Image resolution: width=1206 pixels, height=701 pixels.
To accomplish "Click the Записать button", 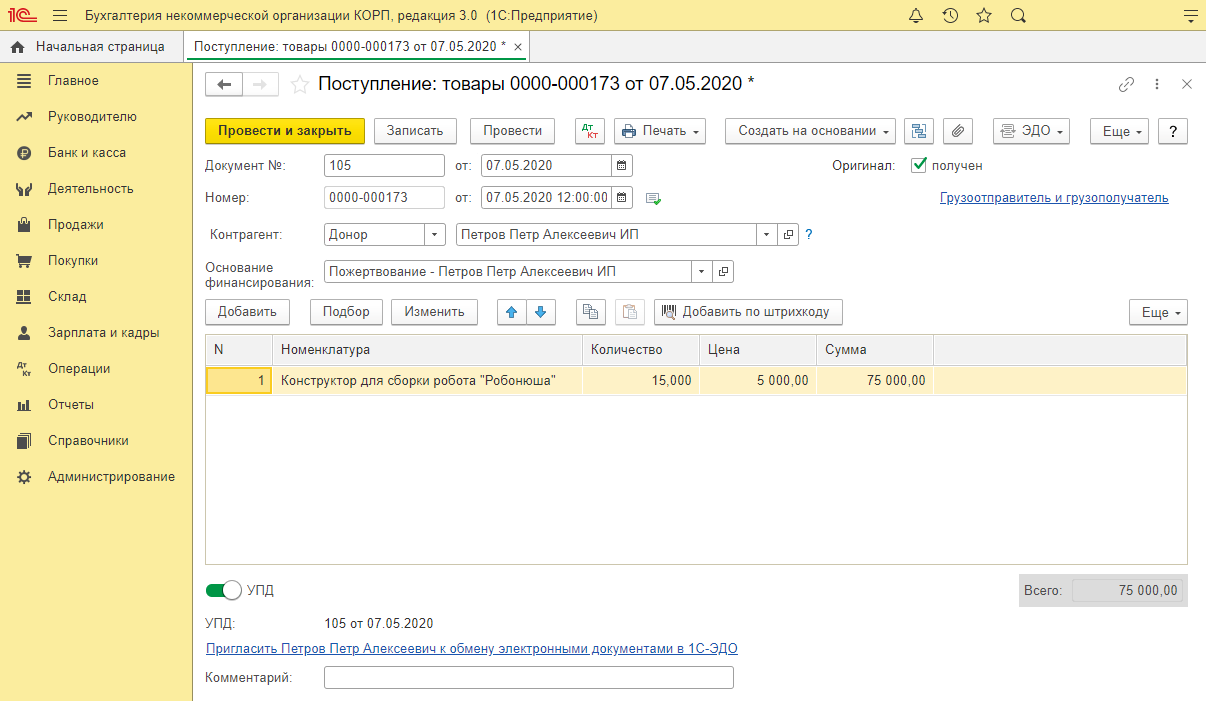I will pyautogui.click(x=415, y=131).
